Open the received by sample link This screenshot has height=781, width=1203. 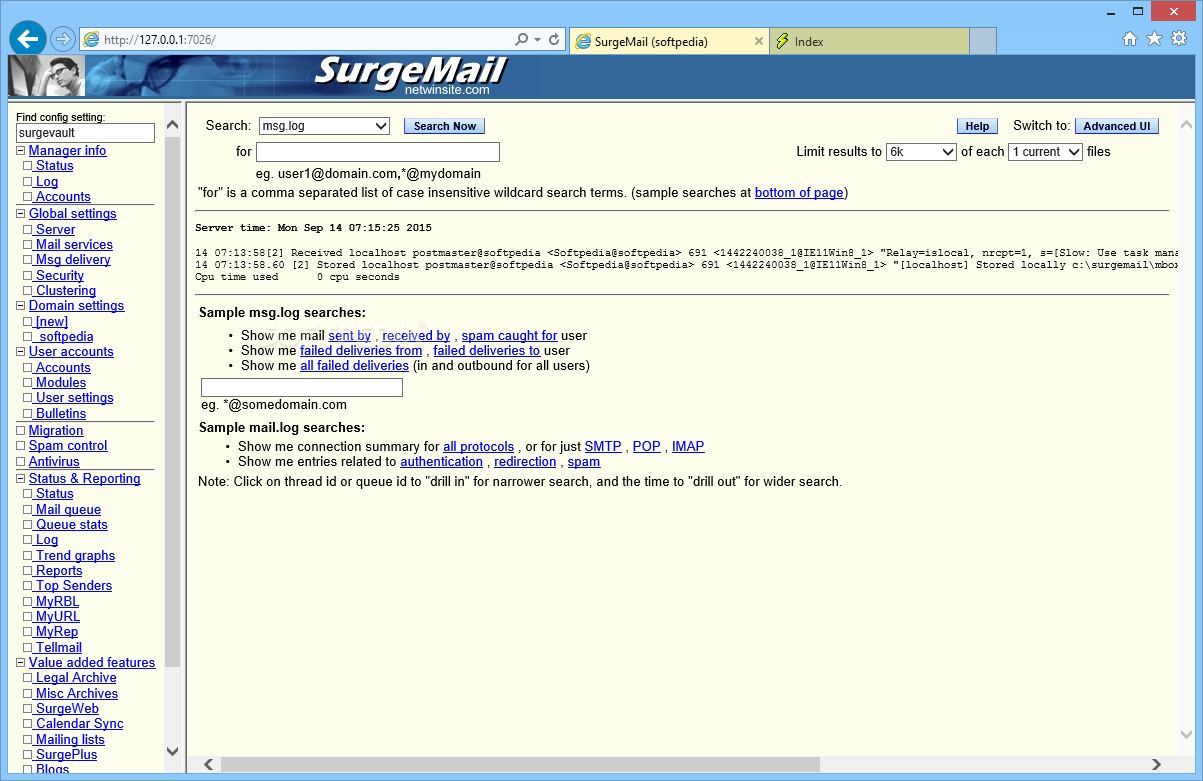416,336
